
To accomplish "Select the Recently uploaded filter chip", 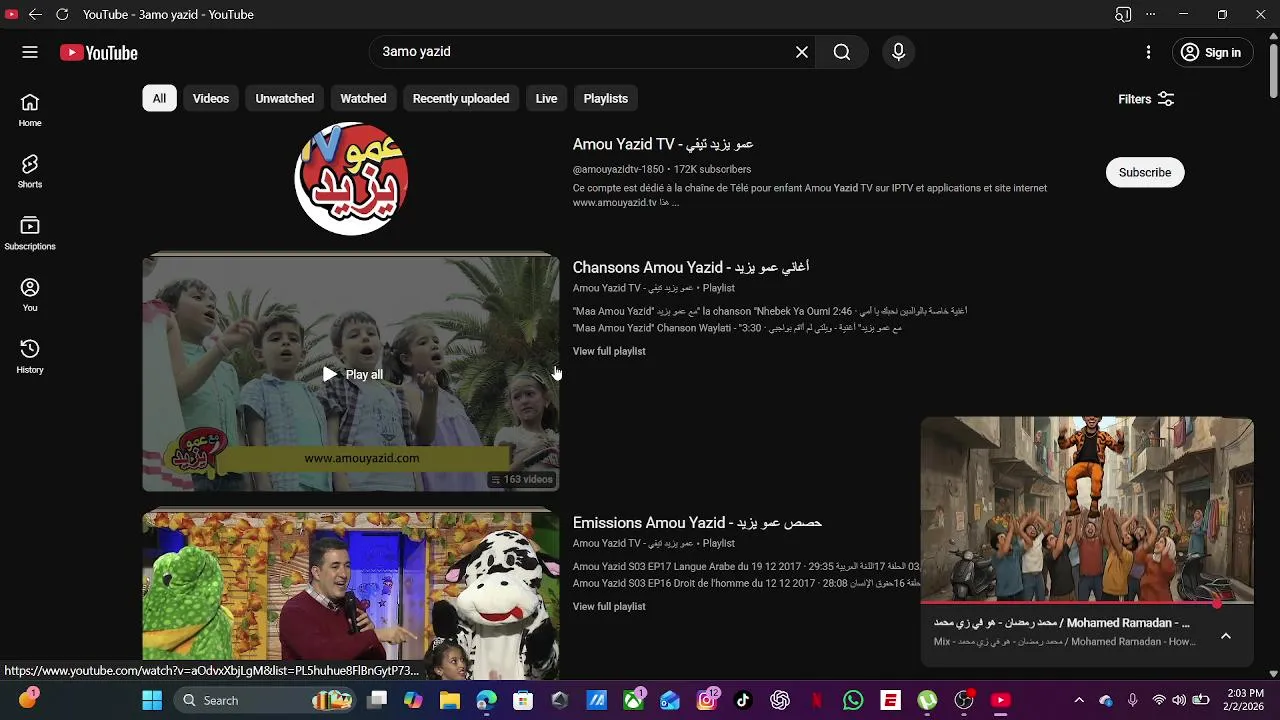I will [x=461, y=98].
